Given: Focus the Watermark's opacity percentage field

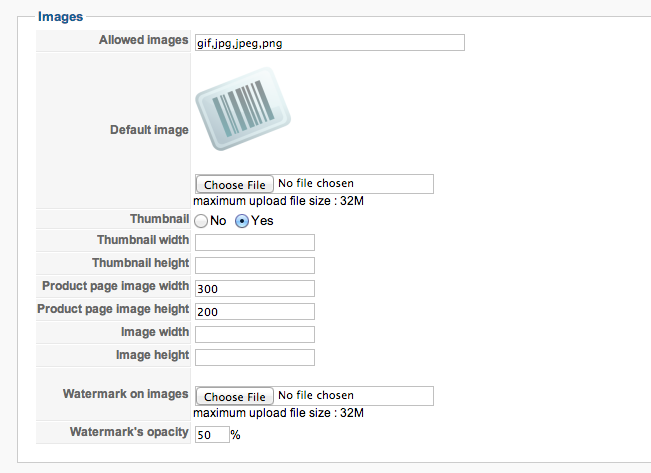Looking at the screenshot, I should coord(211,435).
